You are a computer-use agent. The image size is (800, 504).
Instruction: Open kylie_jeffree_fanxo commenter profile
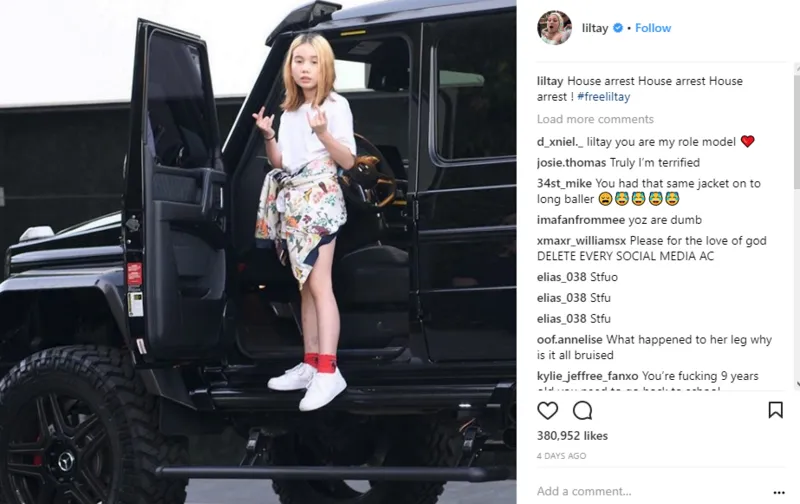587,376
